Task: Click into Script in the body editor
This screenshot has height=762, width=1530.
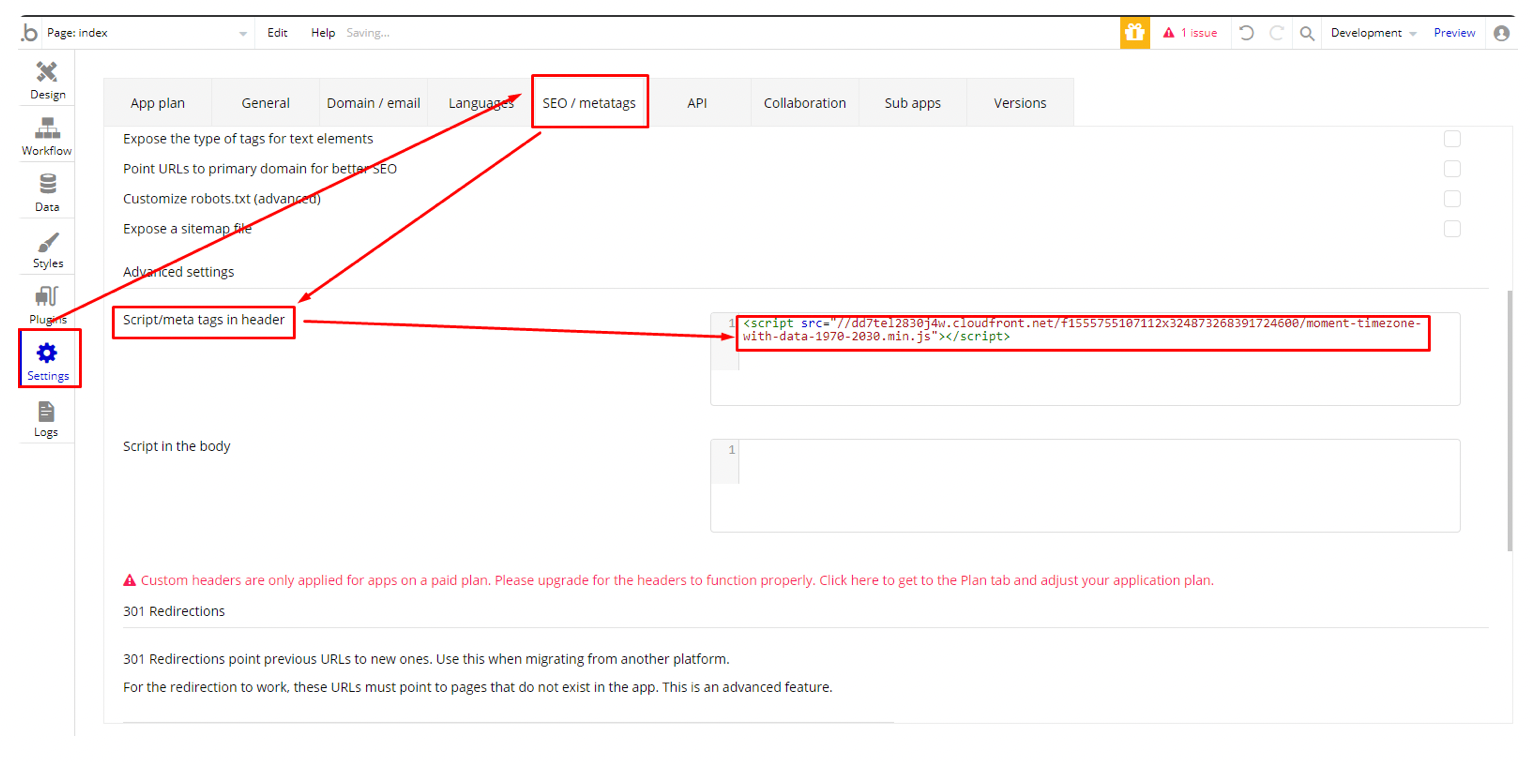Action: [1085, 485]
